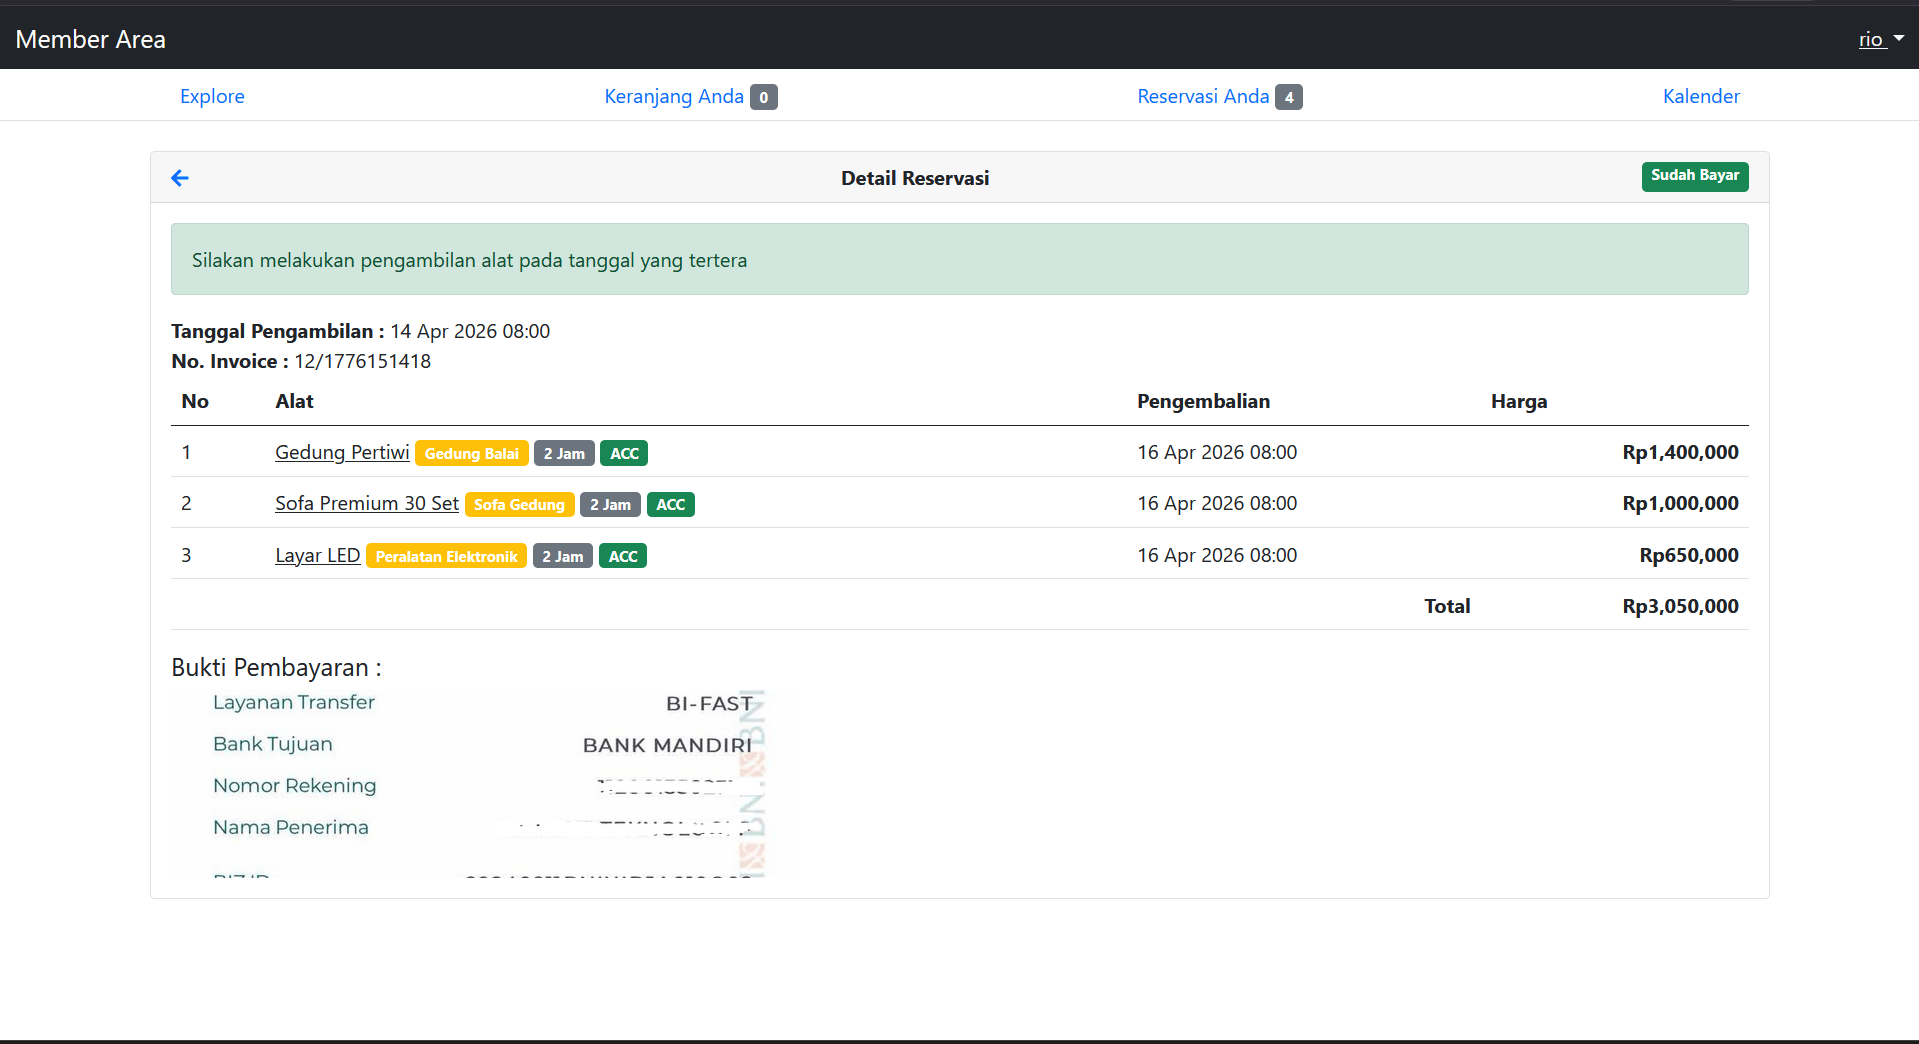
Task: Open the Kalender tab
Action: (x=1701, y=96)
